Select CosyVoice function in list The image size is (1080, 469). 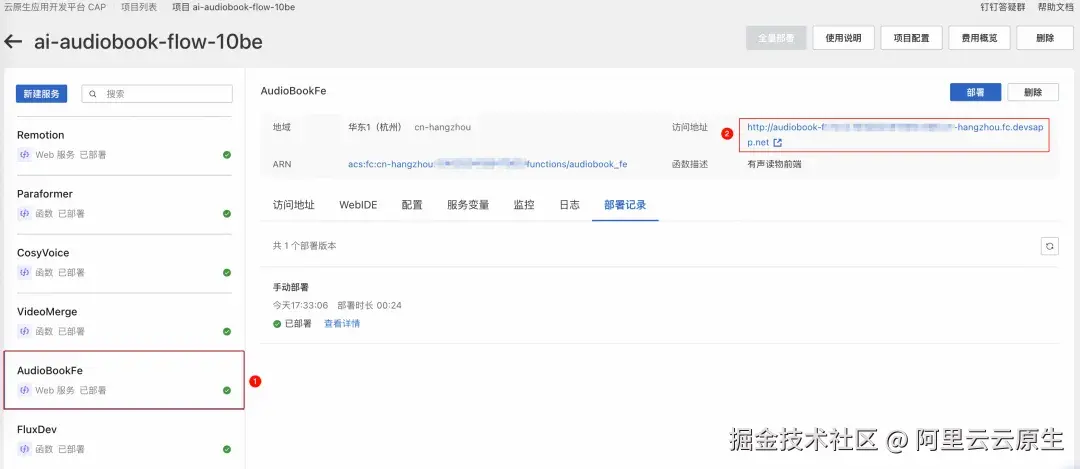coord(124,263)
